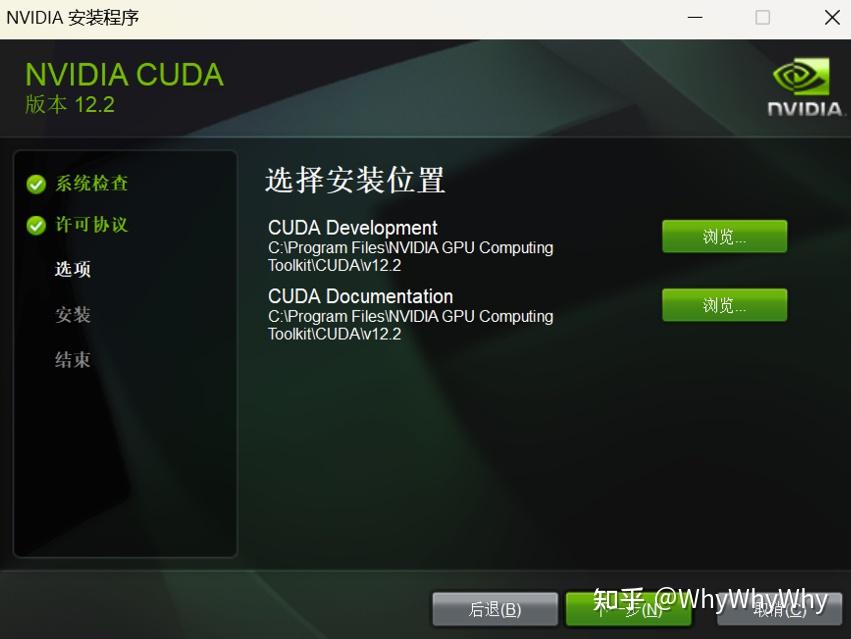Select the 安装 step in sidebar
This screenshot has height=639, width=851.
click(73, 314)
